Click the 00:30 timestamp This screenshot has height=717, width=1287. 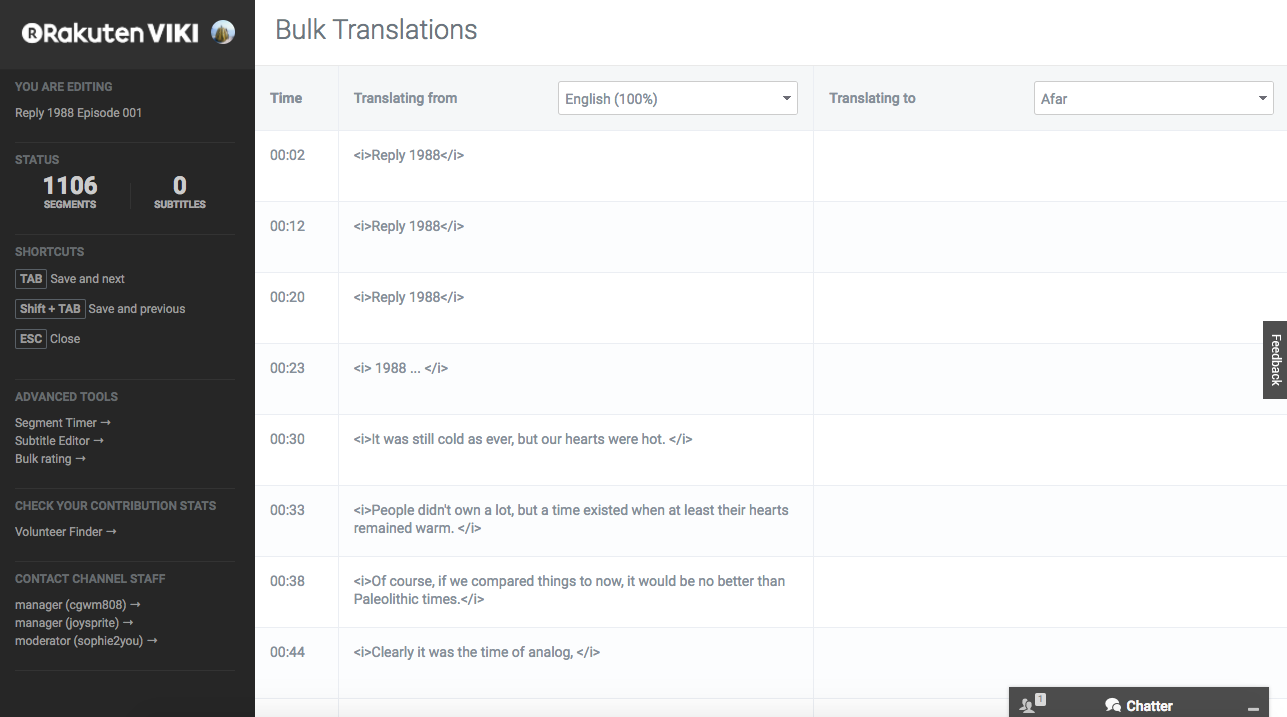coord(287,439)
